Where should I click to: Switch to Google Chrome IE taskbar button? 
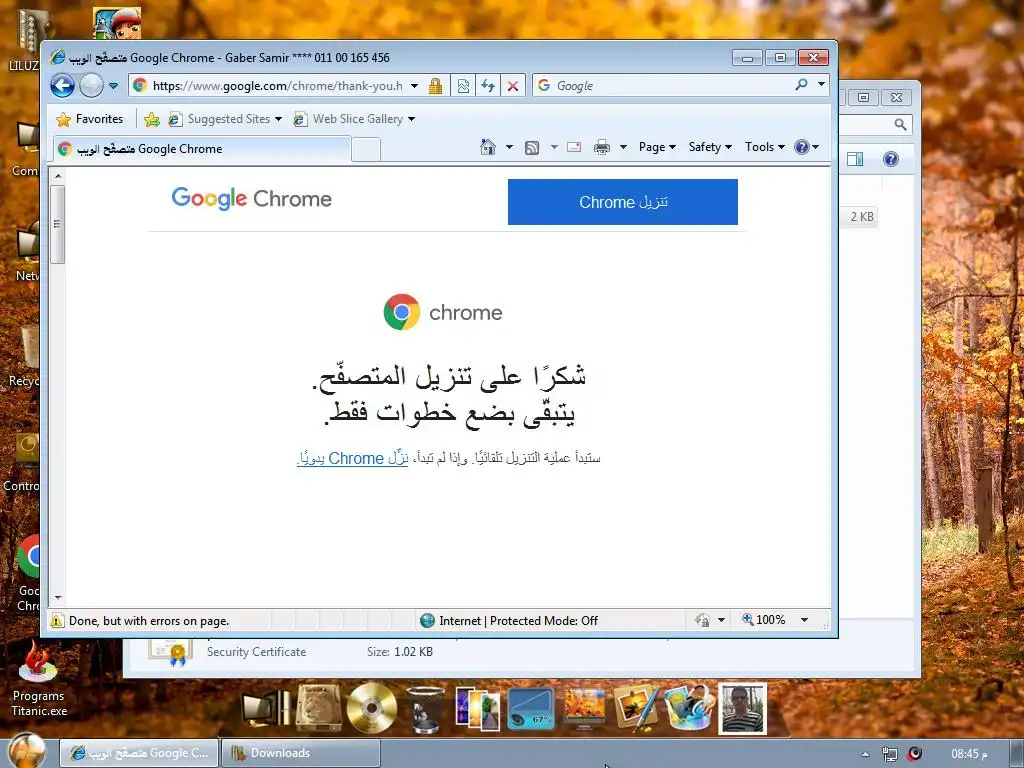pyautogui.click(x=139, y=753)
